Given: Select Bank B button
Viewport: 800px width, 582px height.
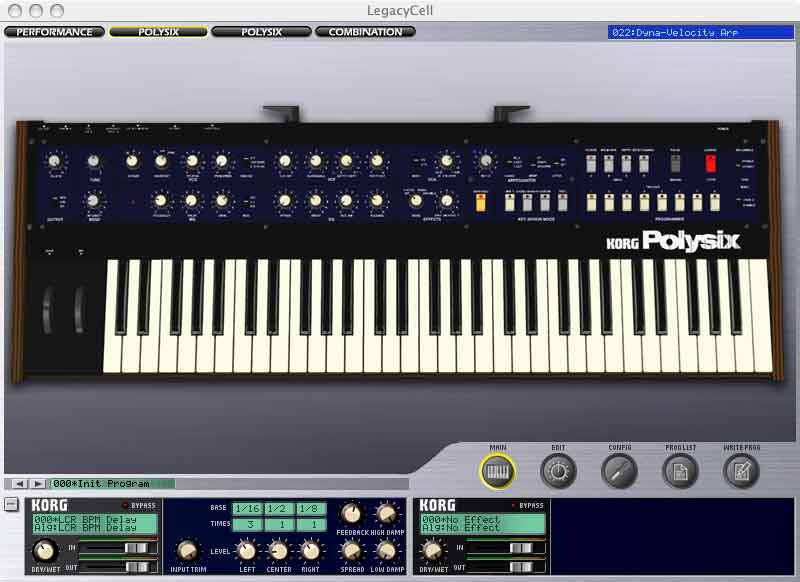Looking at the screenshot, I should [608, 163].
